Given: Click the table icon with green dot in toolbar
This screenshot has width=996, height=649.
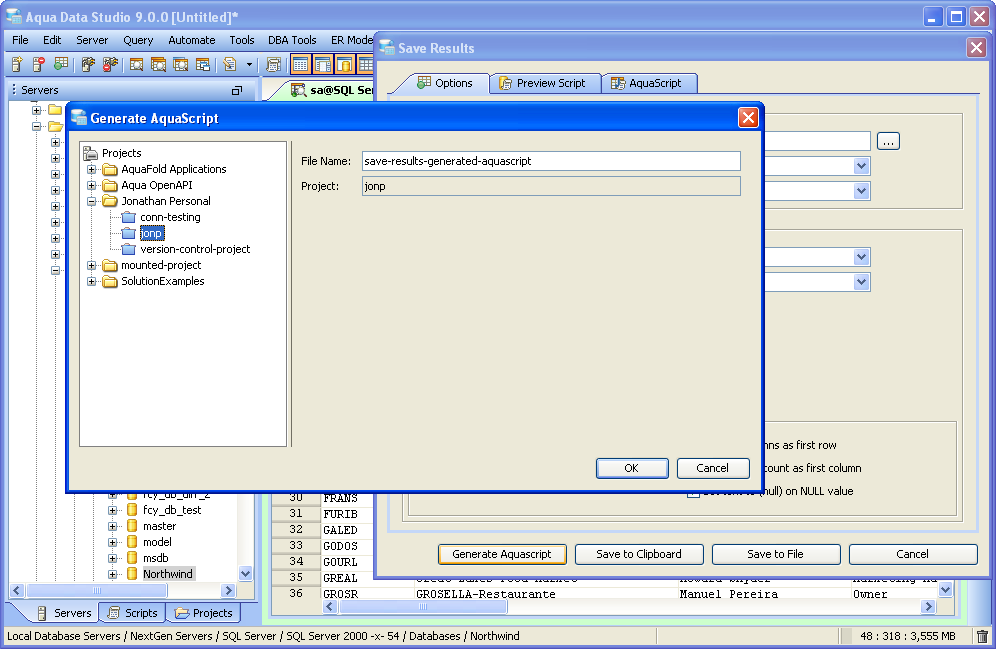Looking at the screenshot, I should point(60,64).
